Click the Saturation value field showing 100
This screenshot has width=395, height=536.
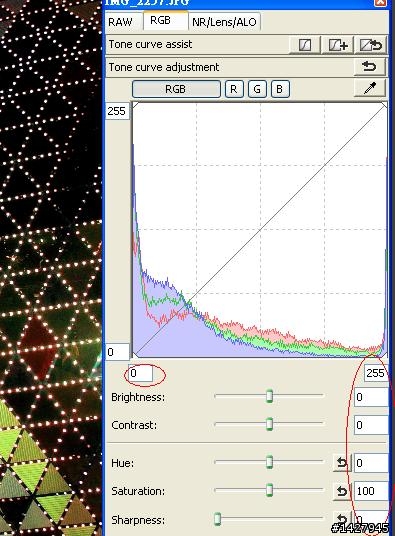pyautogui.click(x=371, y=491)
